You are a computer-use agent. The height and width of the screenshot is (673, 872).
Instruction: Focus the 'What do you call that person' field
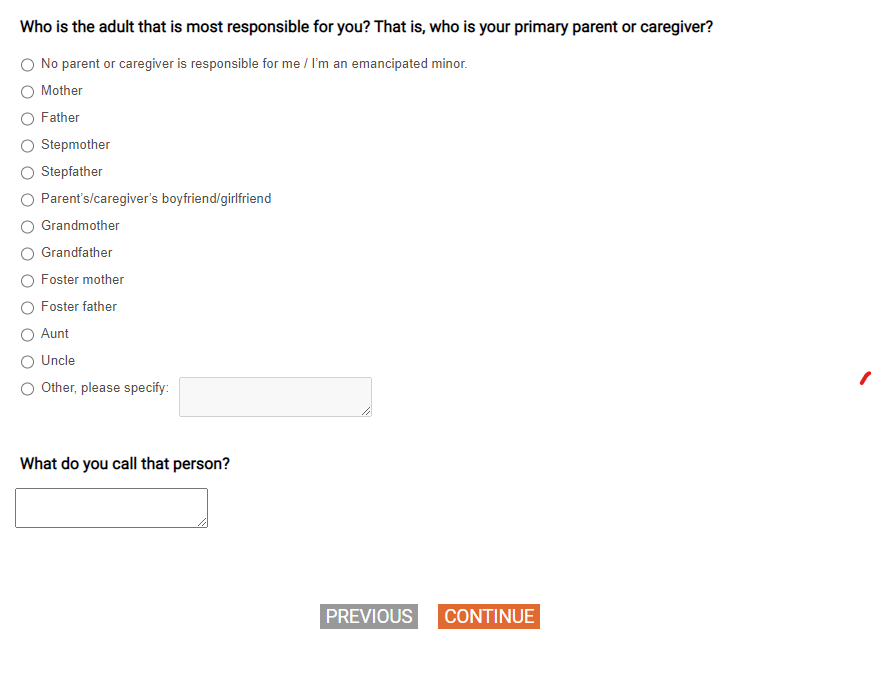pos(110,507)
